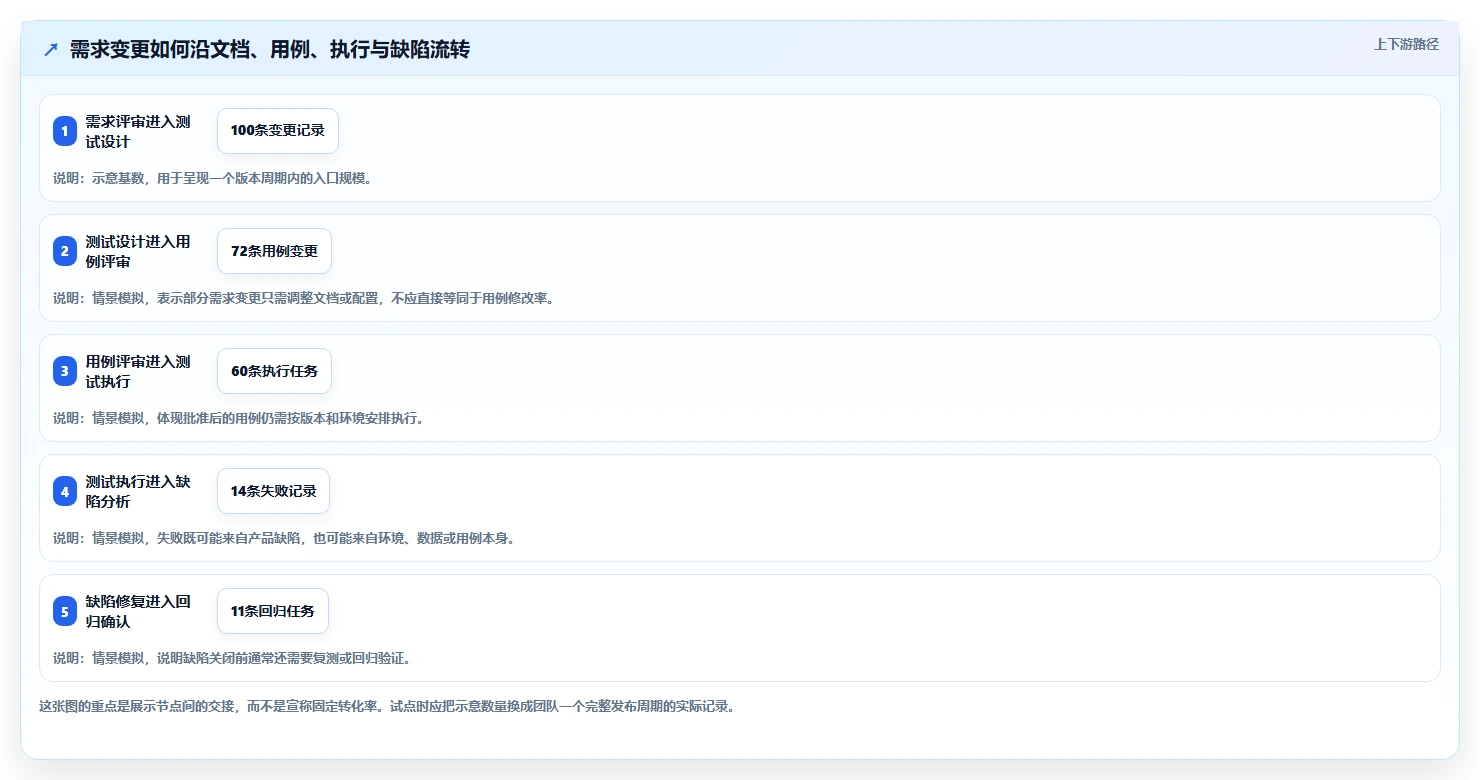1480x780 pixels.
Task: Click the 14条失败记录 pill
Action: point(273,491)
